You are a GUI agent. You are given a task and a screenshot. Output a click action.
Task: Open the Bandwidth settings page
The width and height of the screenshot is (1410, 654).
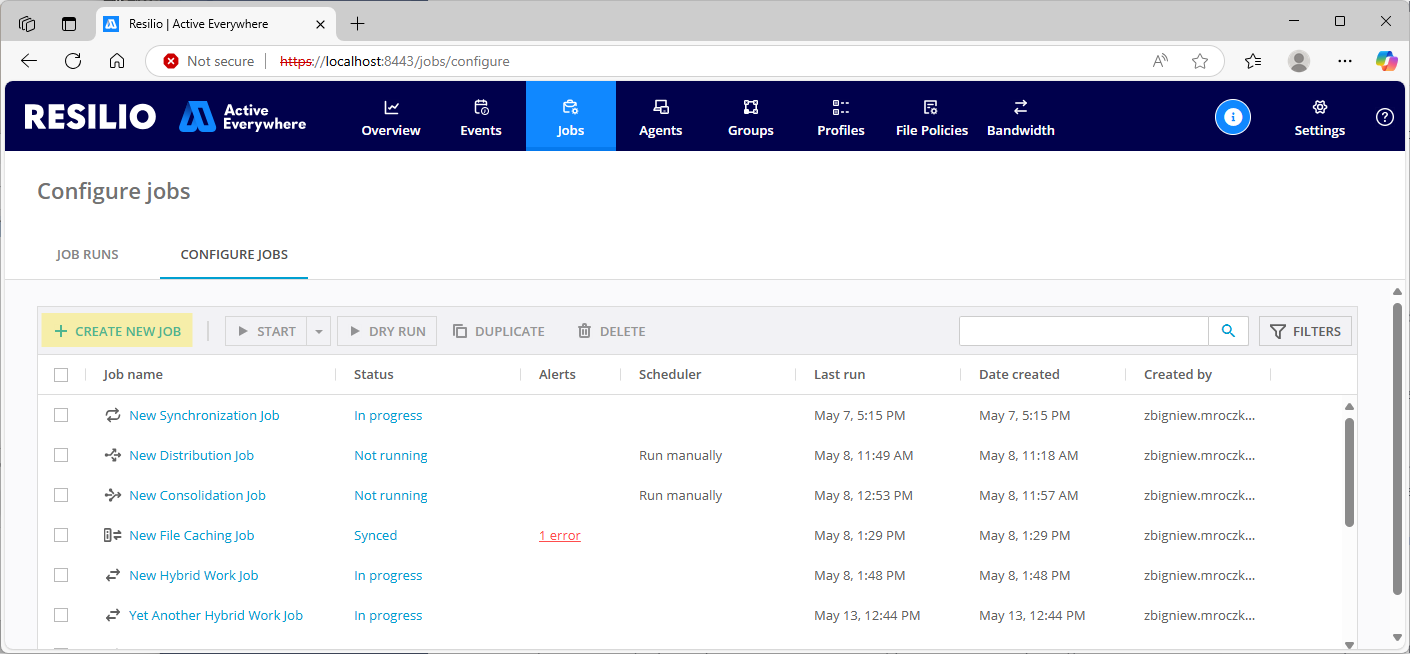[1020, 117]
